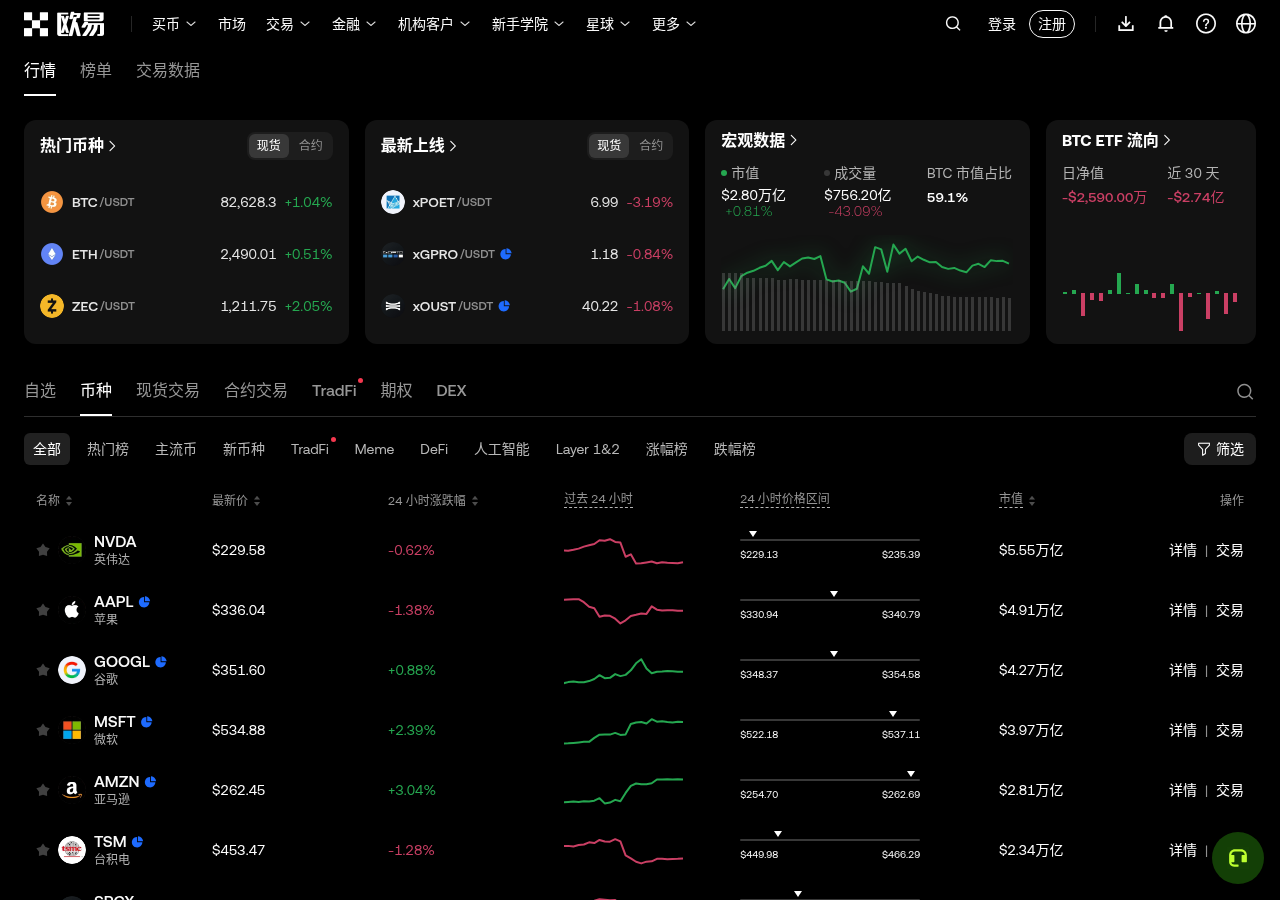Viewport: 1280px width, 900px height.
Task: Open the language globe icon
Action: pos(1246,24)
